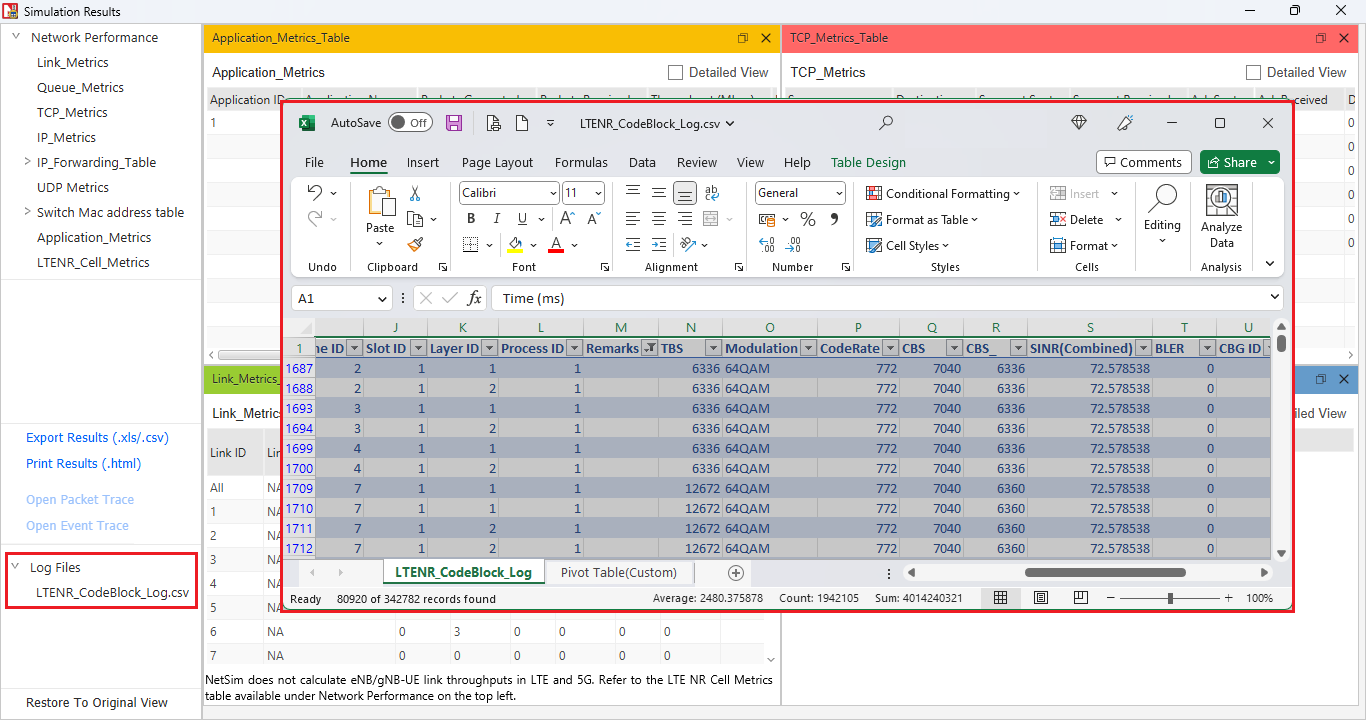Screen dimensions: 1366x720
Task: Click Increase Decimal icon
Action: pos(767,245)
